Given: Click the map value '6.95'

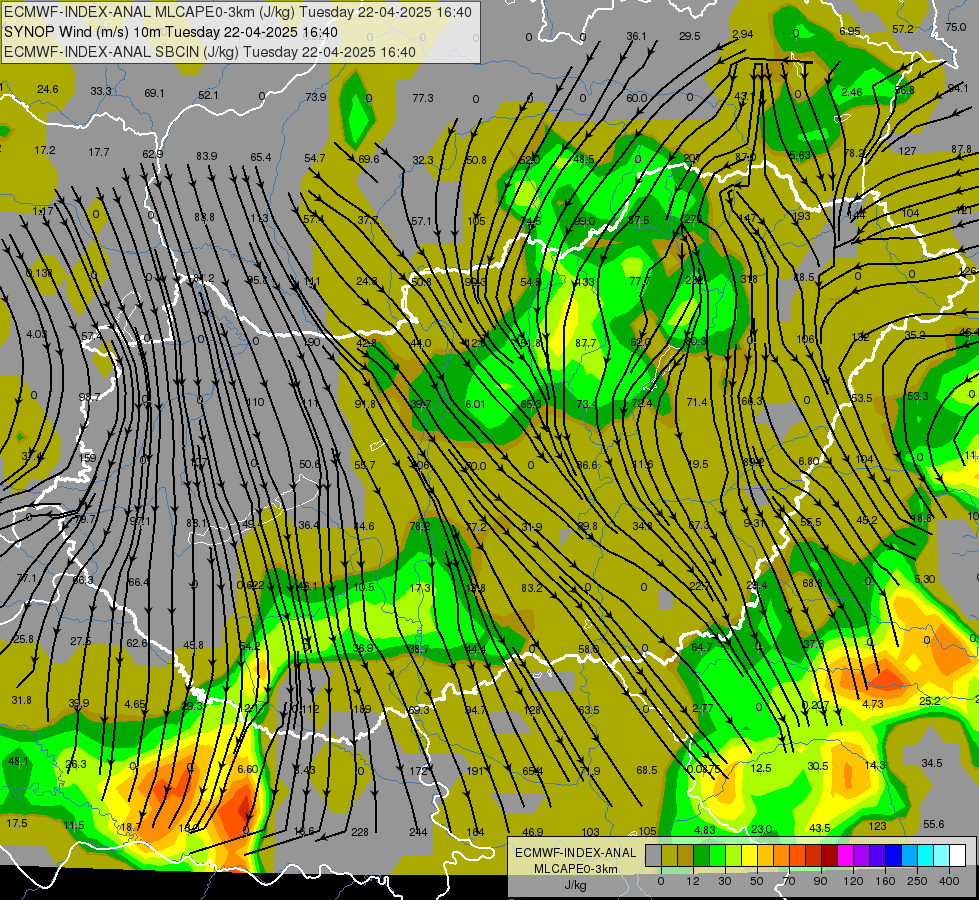Looking at the screenshot, I should (850, 31).
